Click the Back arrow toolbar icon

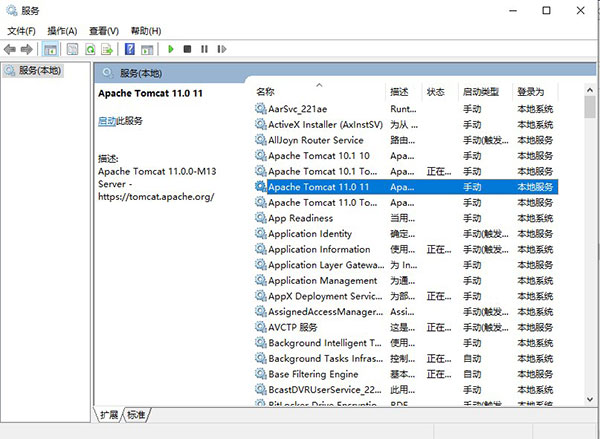point(9,49)
